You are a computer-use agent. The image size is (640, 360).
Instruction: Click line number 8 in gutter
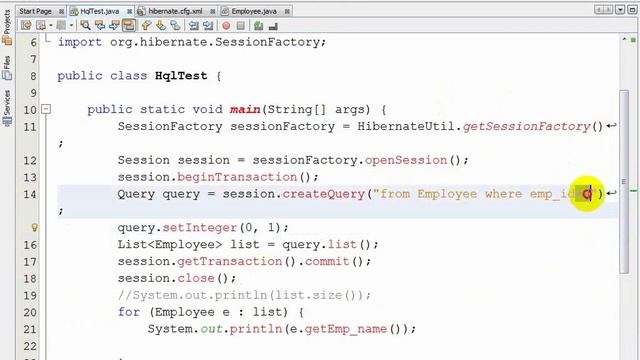[x=33, y=76]
